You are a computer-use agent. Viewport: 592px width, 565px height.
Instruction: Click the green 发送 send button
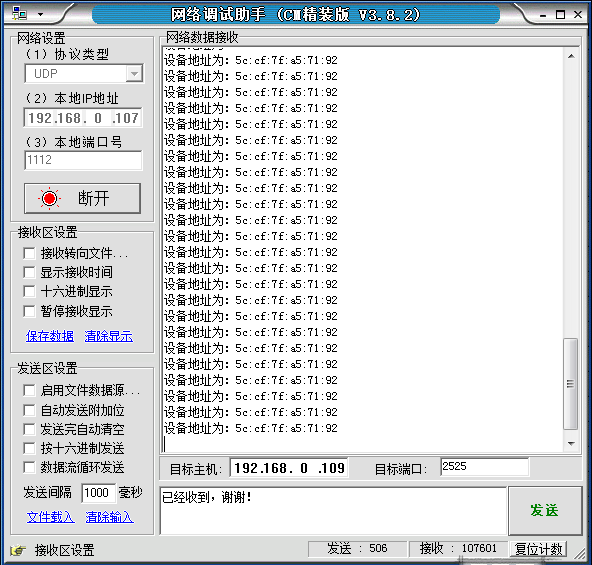click(x=545, y=511)
